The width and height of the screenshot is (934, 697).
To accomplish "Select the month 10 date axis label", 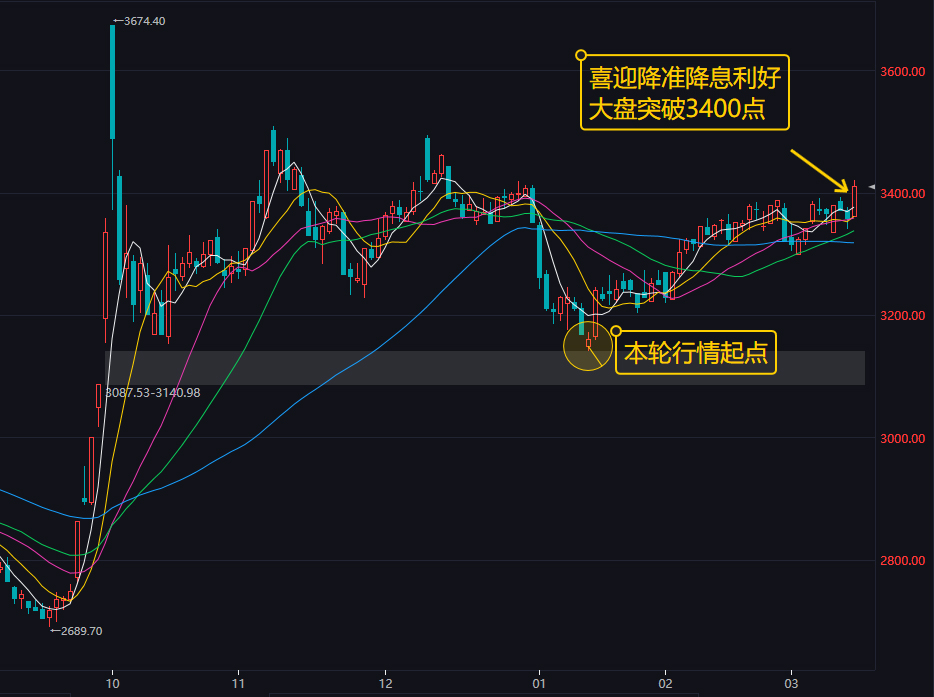I will coord(112,683).
